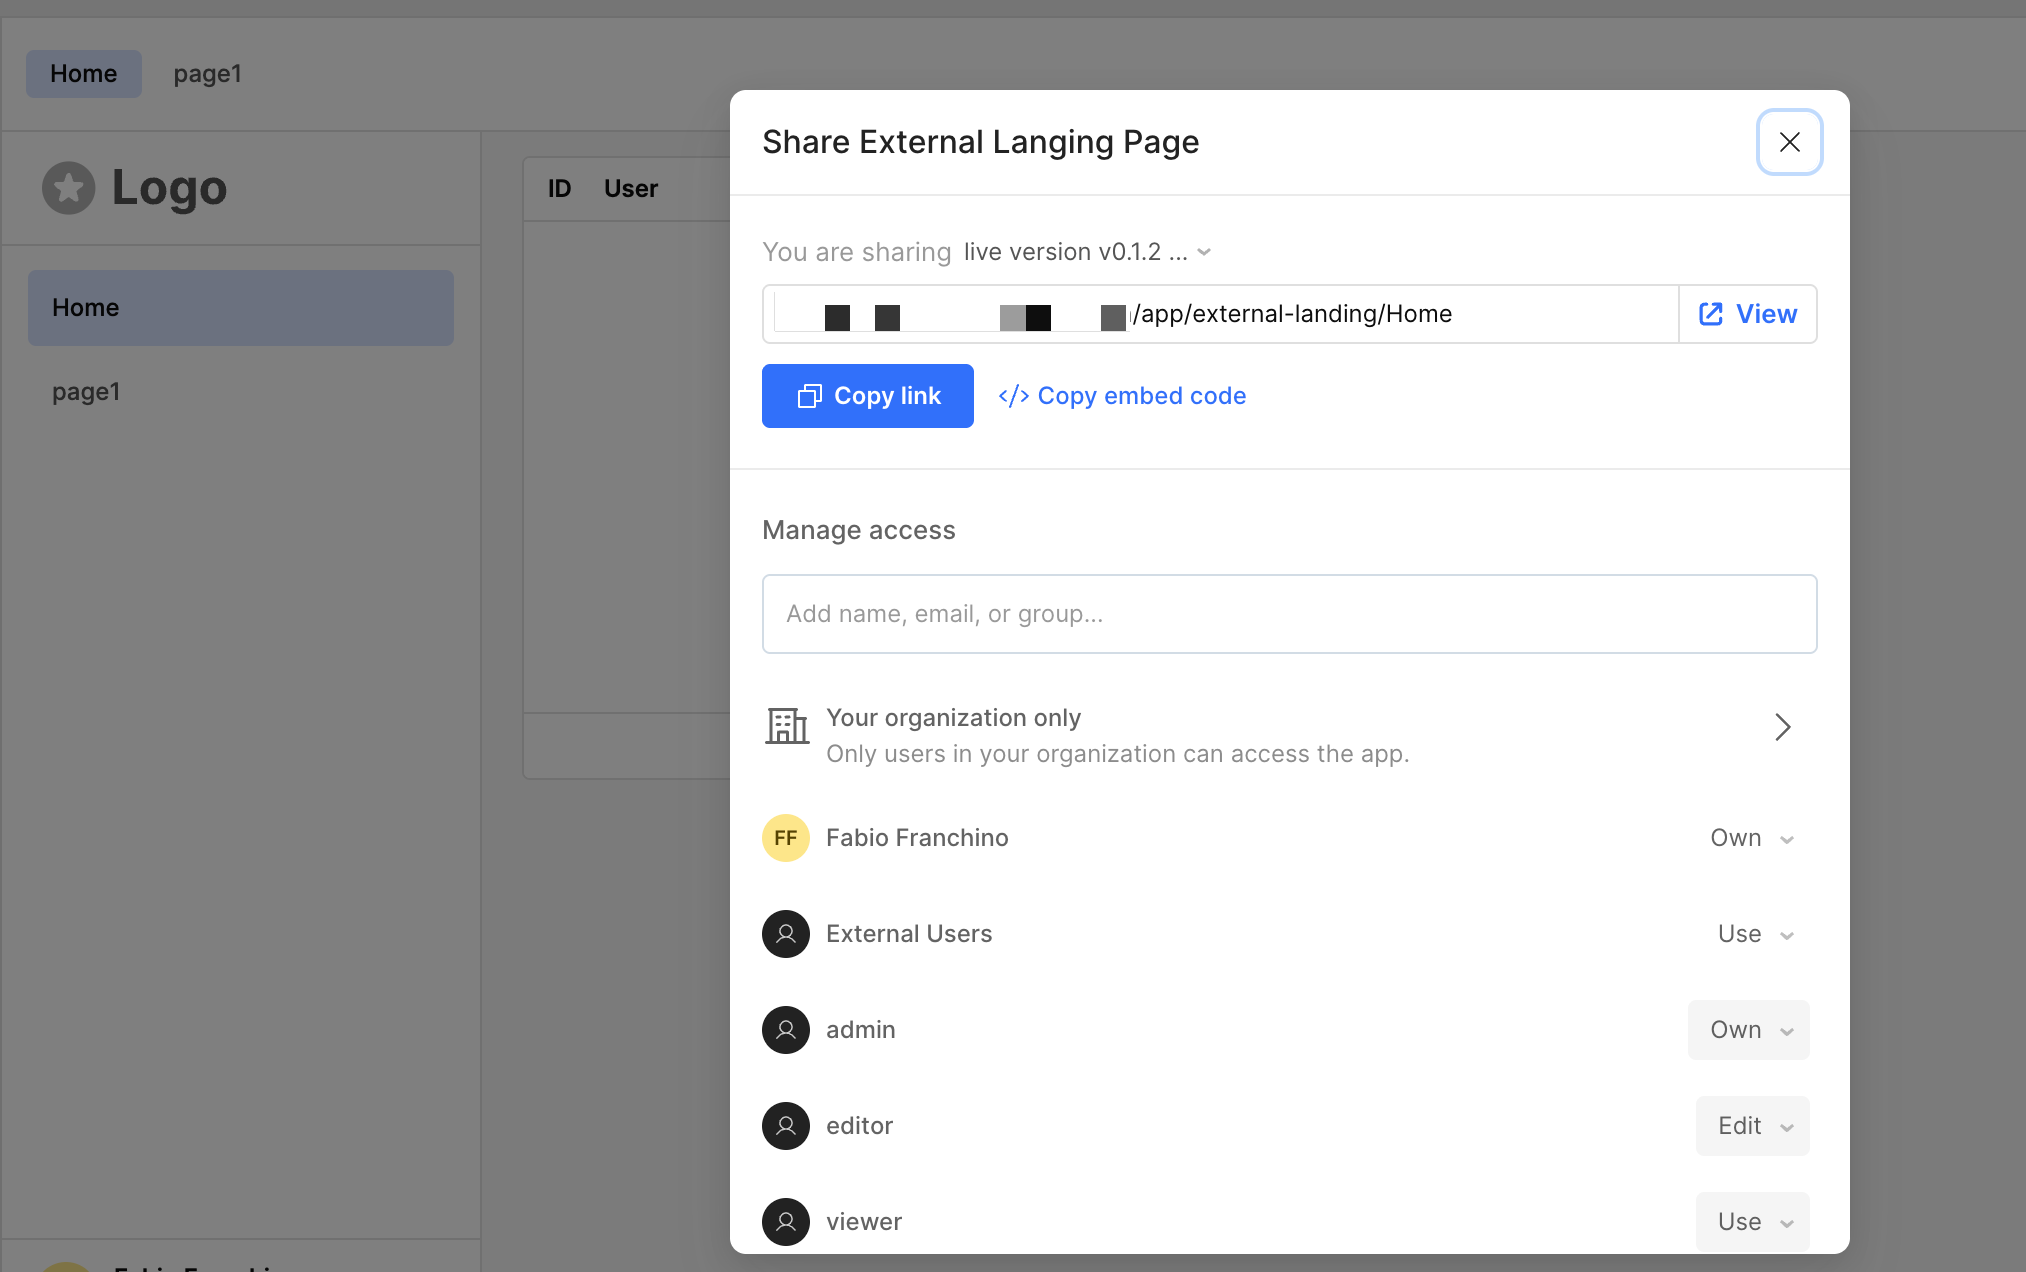Click the editor group avatar icon
The height and width of the screenshot is (1272, 2026).
tap(786, 1126)
